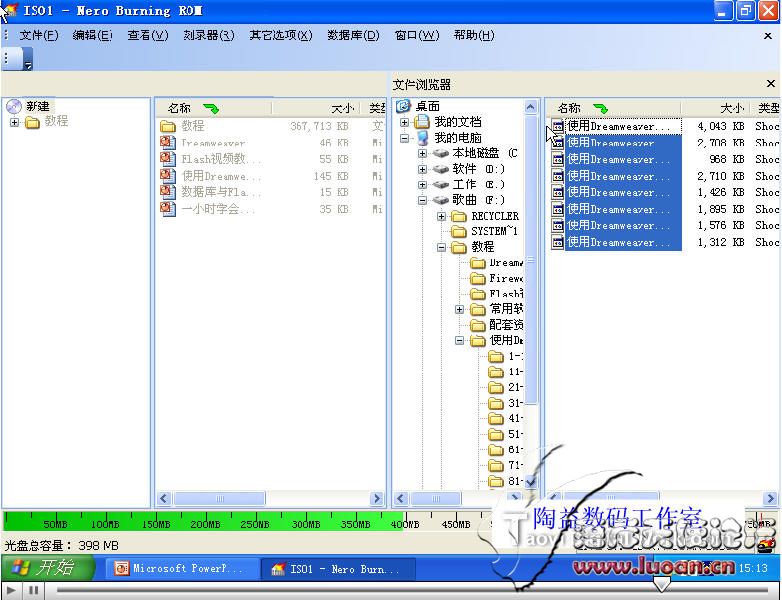Select the Firew folder under 教程
Screen dimensions: 782x600
(x=496, y=278)
